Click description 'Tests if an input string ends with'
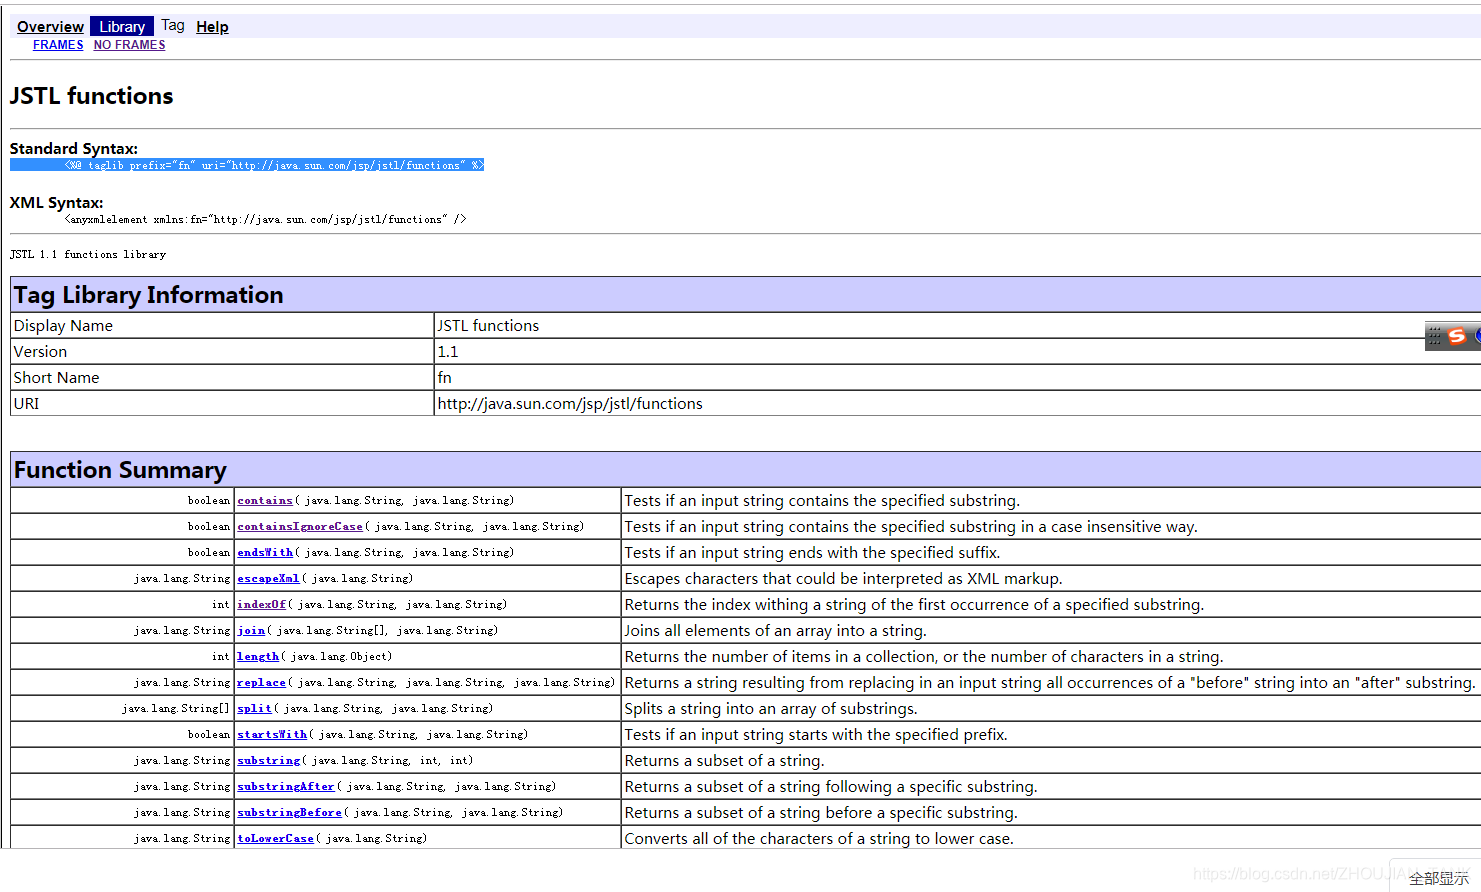The image size is (1481, 892). 812,552
